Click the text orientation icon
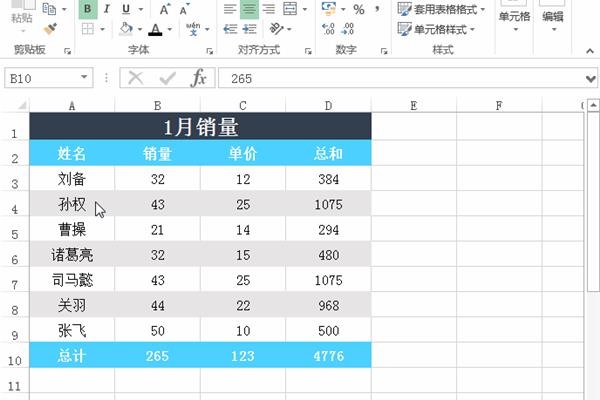Viewport: 600px width, 400px height. 276,29
